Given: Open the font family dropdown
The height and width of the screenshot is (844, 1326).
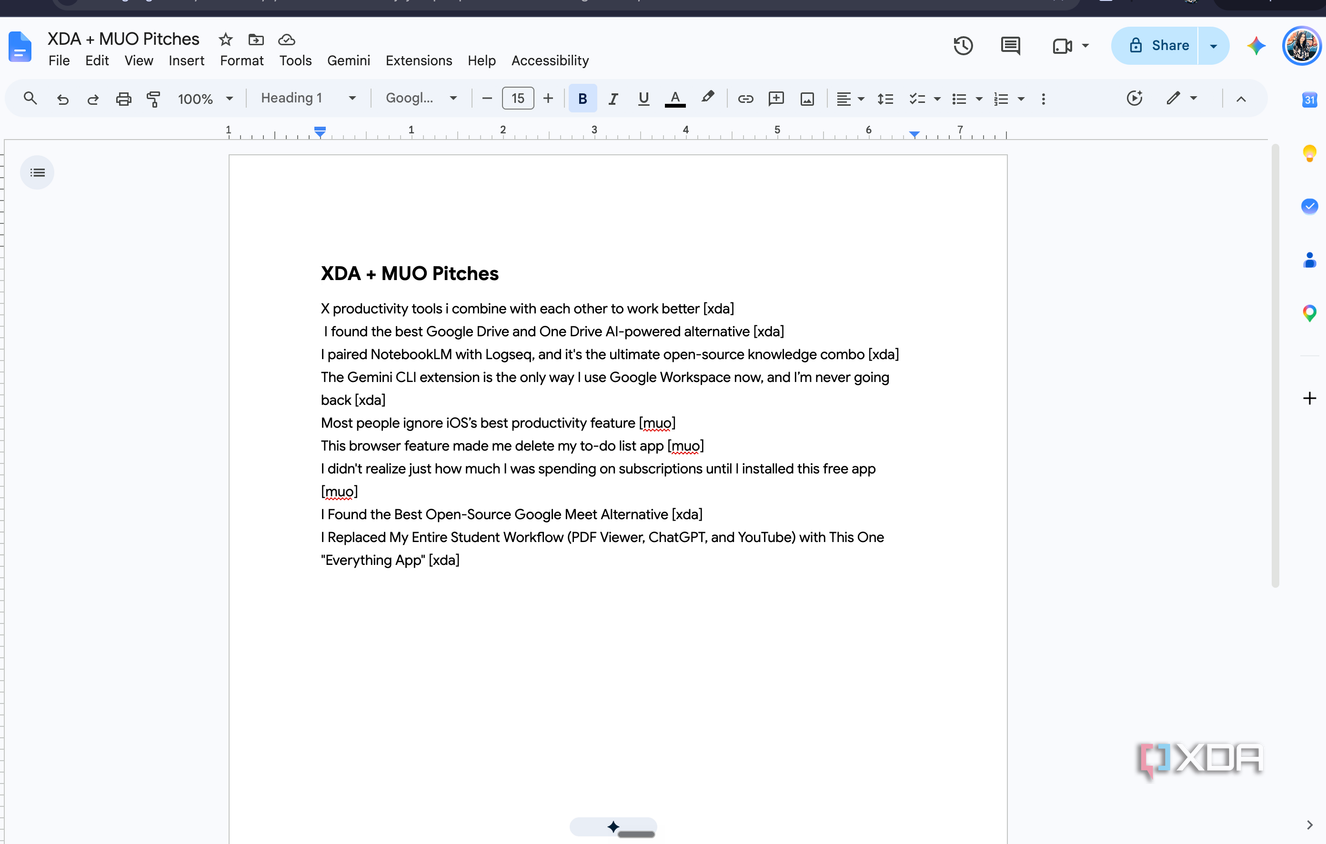Looking at the screenshot, I should pyautogui.click(x=421, y=98).
